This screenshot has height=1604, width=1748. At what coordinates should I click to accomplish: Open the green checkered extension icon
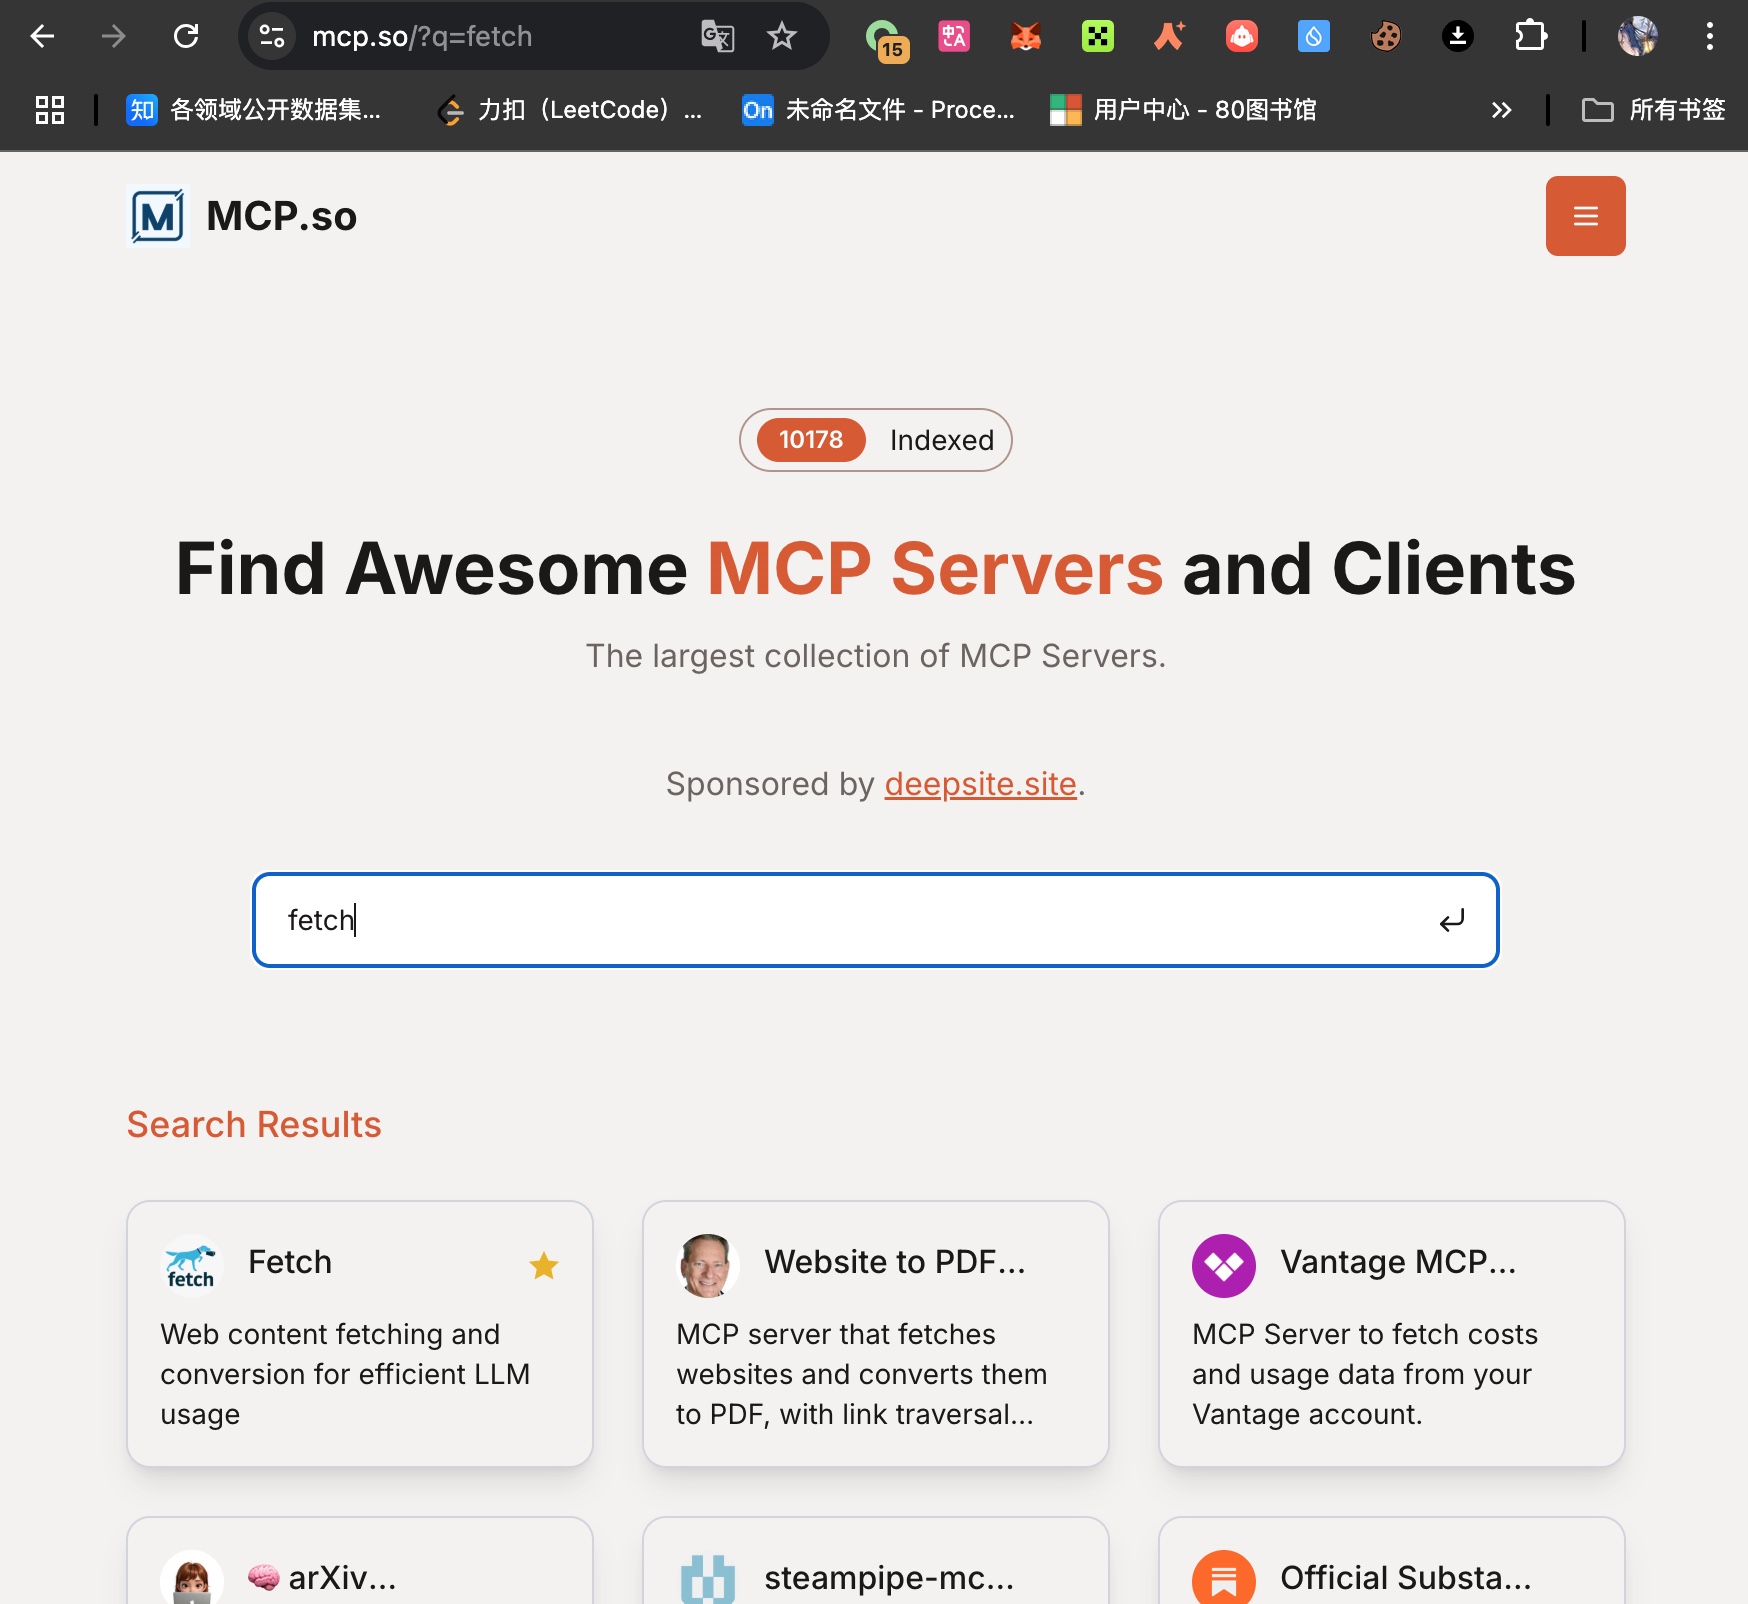[1098, 37]
